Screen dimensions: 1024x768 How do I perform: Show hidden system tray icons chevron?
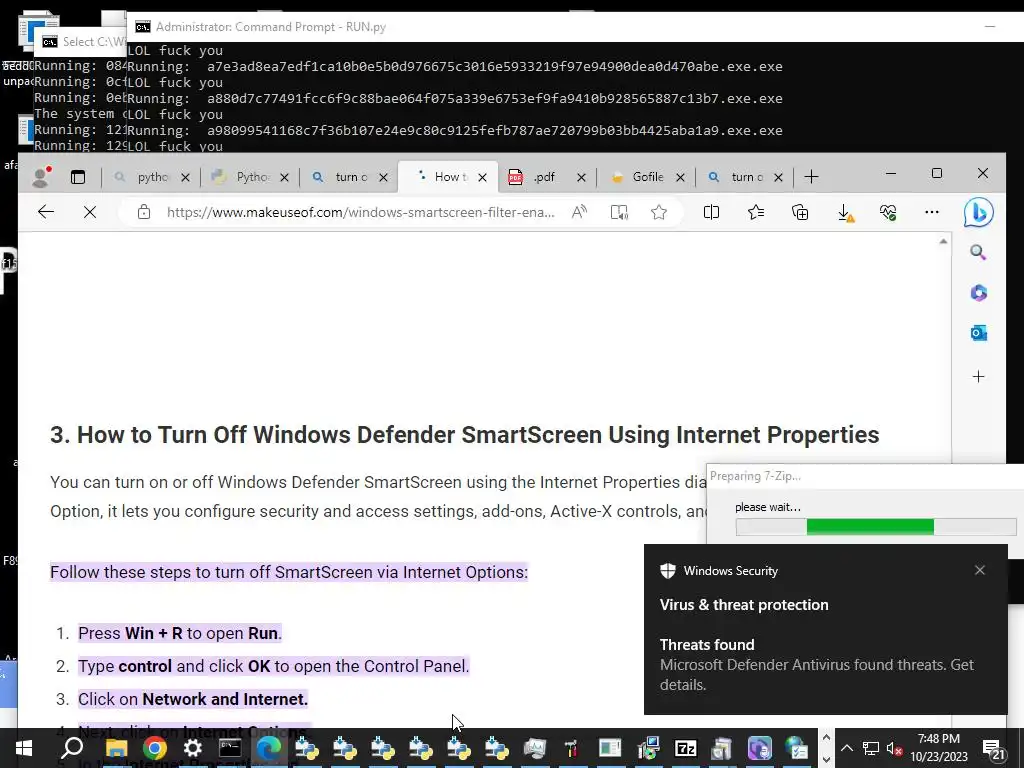[846, 748]
